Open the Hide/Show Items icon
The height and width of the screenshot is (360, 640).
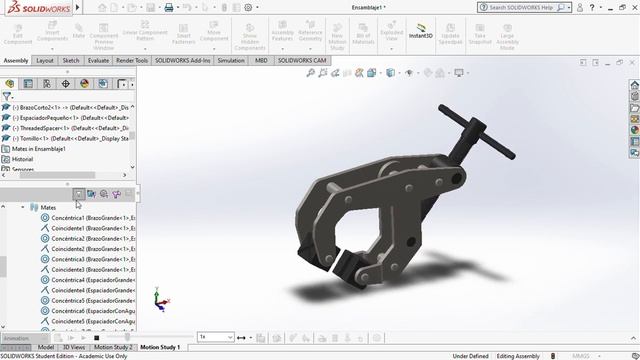409,73
